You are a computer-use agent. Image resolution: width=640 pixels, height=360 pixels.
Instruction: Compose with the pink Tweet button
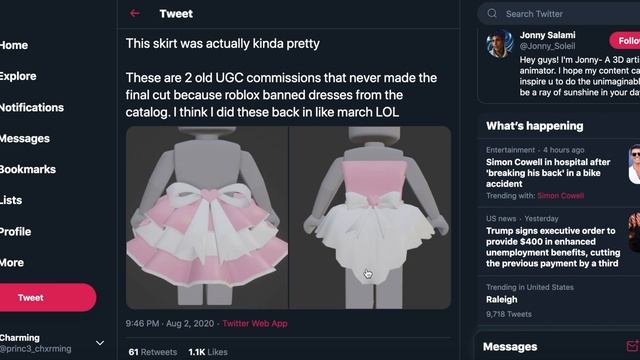click(x=47, y=298)
